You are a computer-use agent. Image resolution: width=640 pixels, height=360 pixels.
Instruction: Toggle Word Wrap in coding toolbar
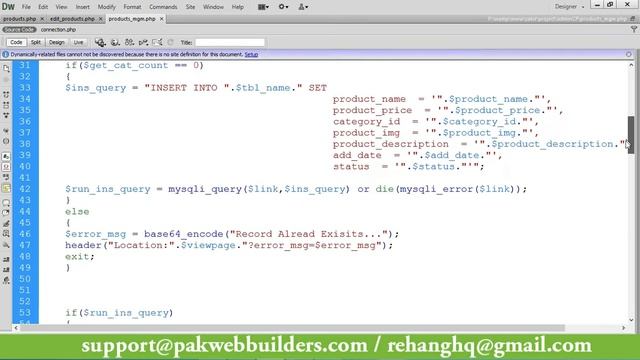point(6,178)
